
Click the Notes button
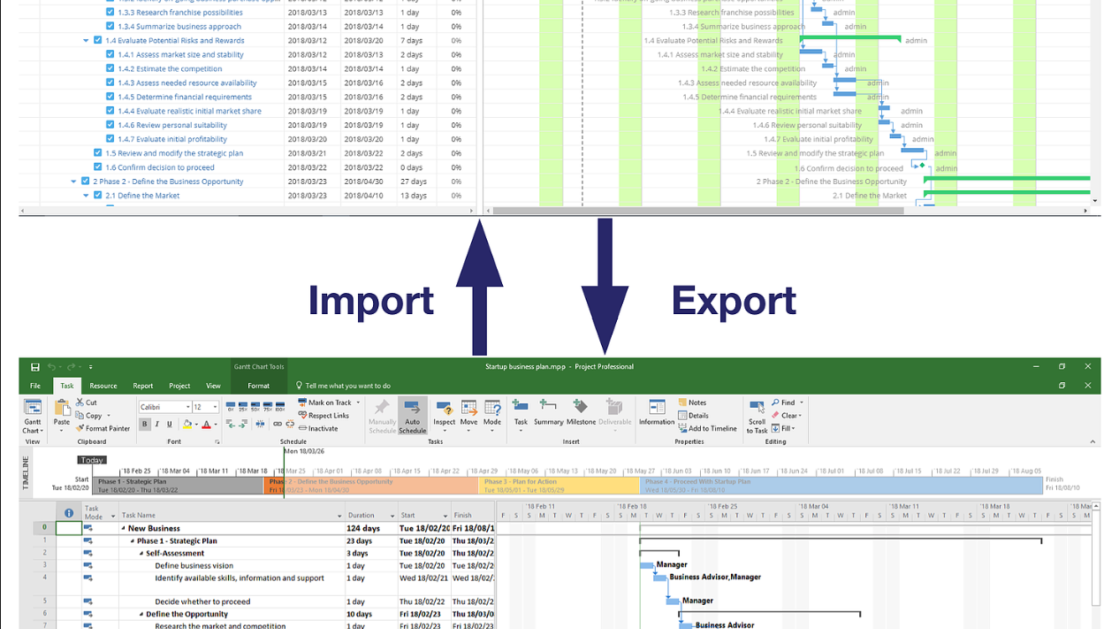[692, 403]
